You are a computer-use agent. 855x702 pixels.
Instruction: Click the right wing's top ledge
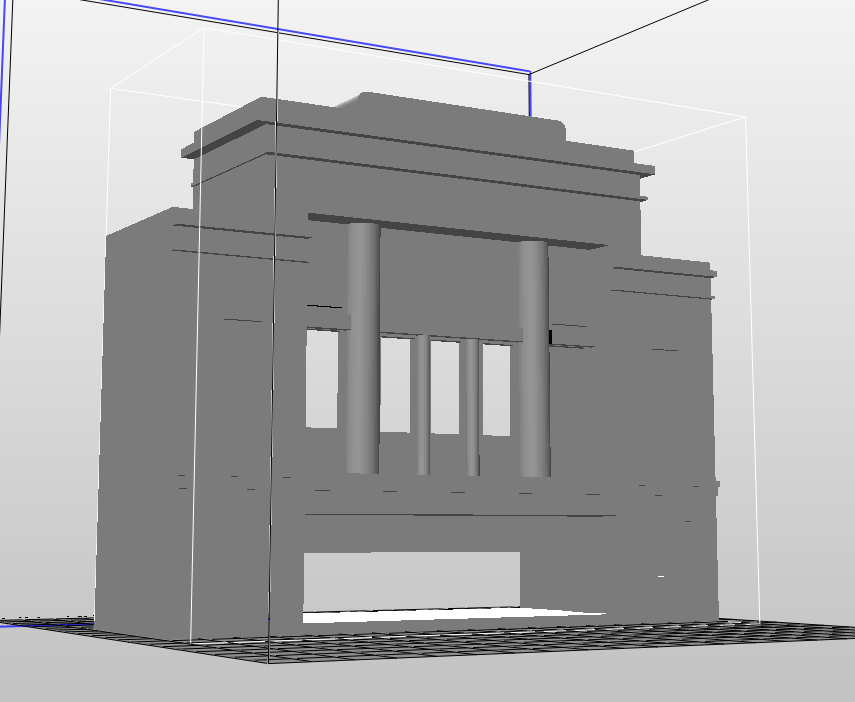[665, 267]
